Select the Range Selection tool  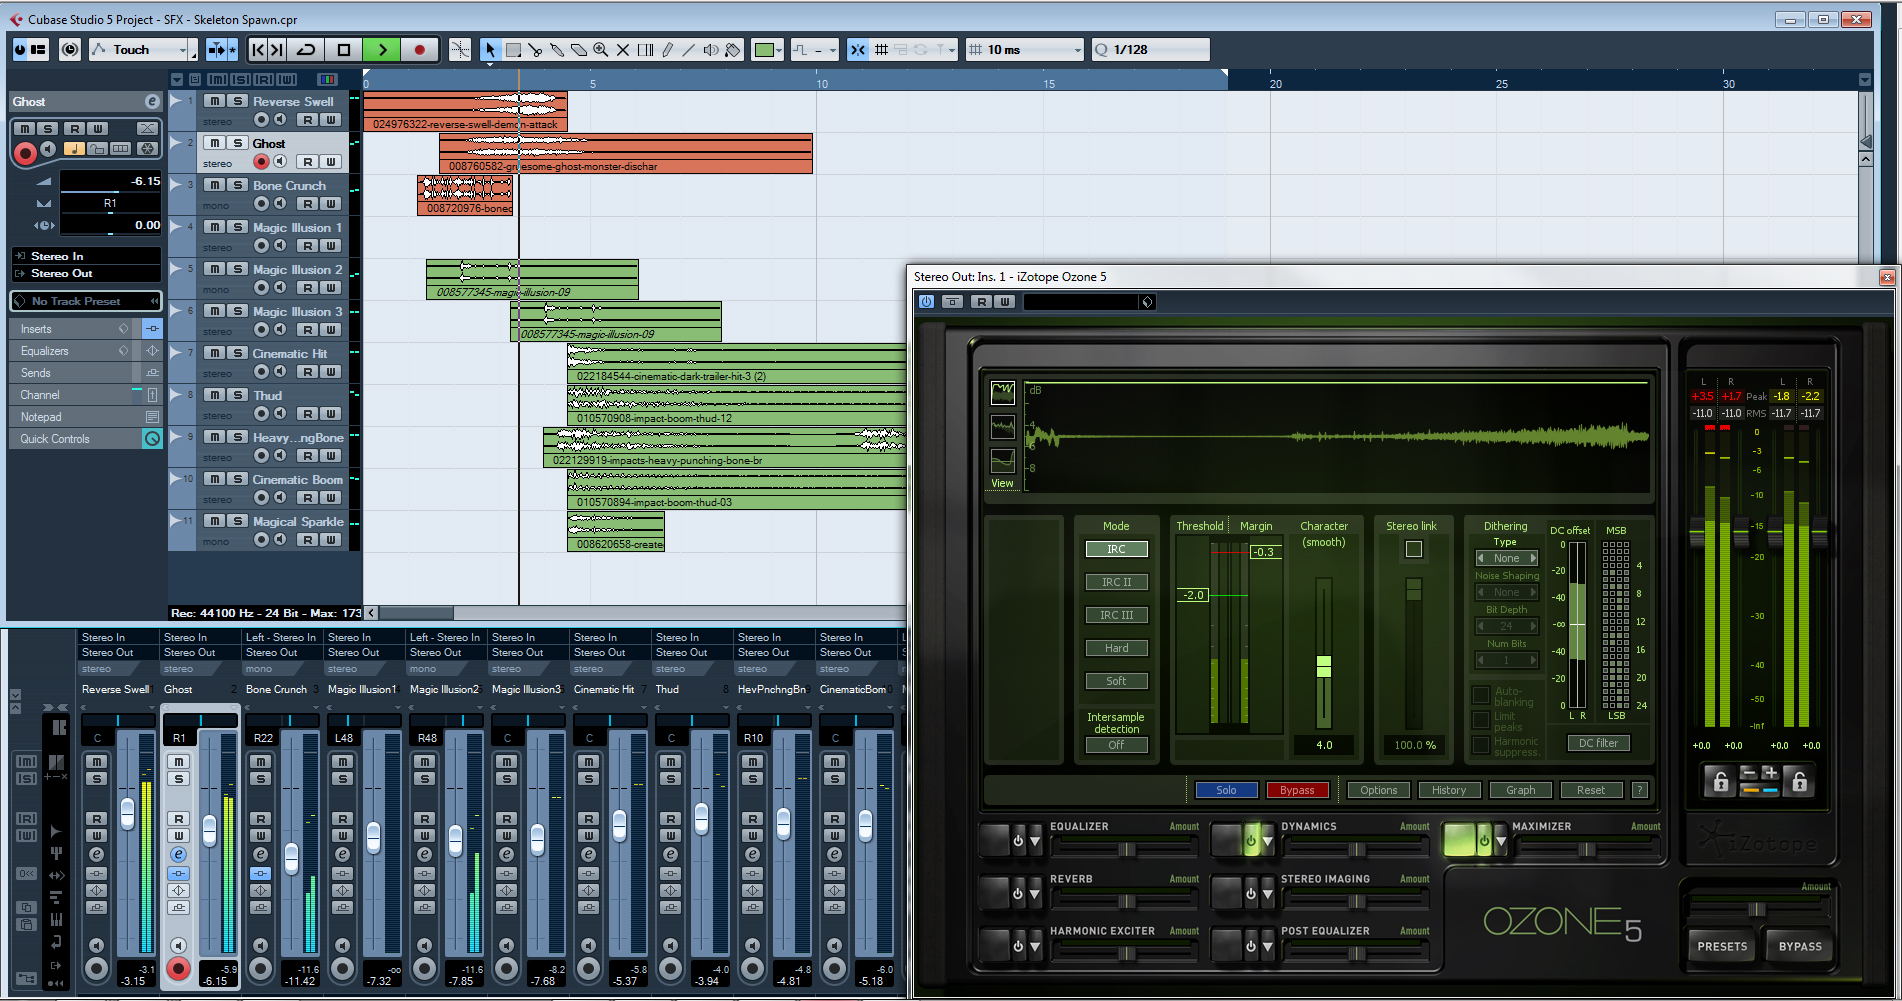pyautogui.click(x=513, y=50)
